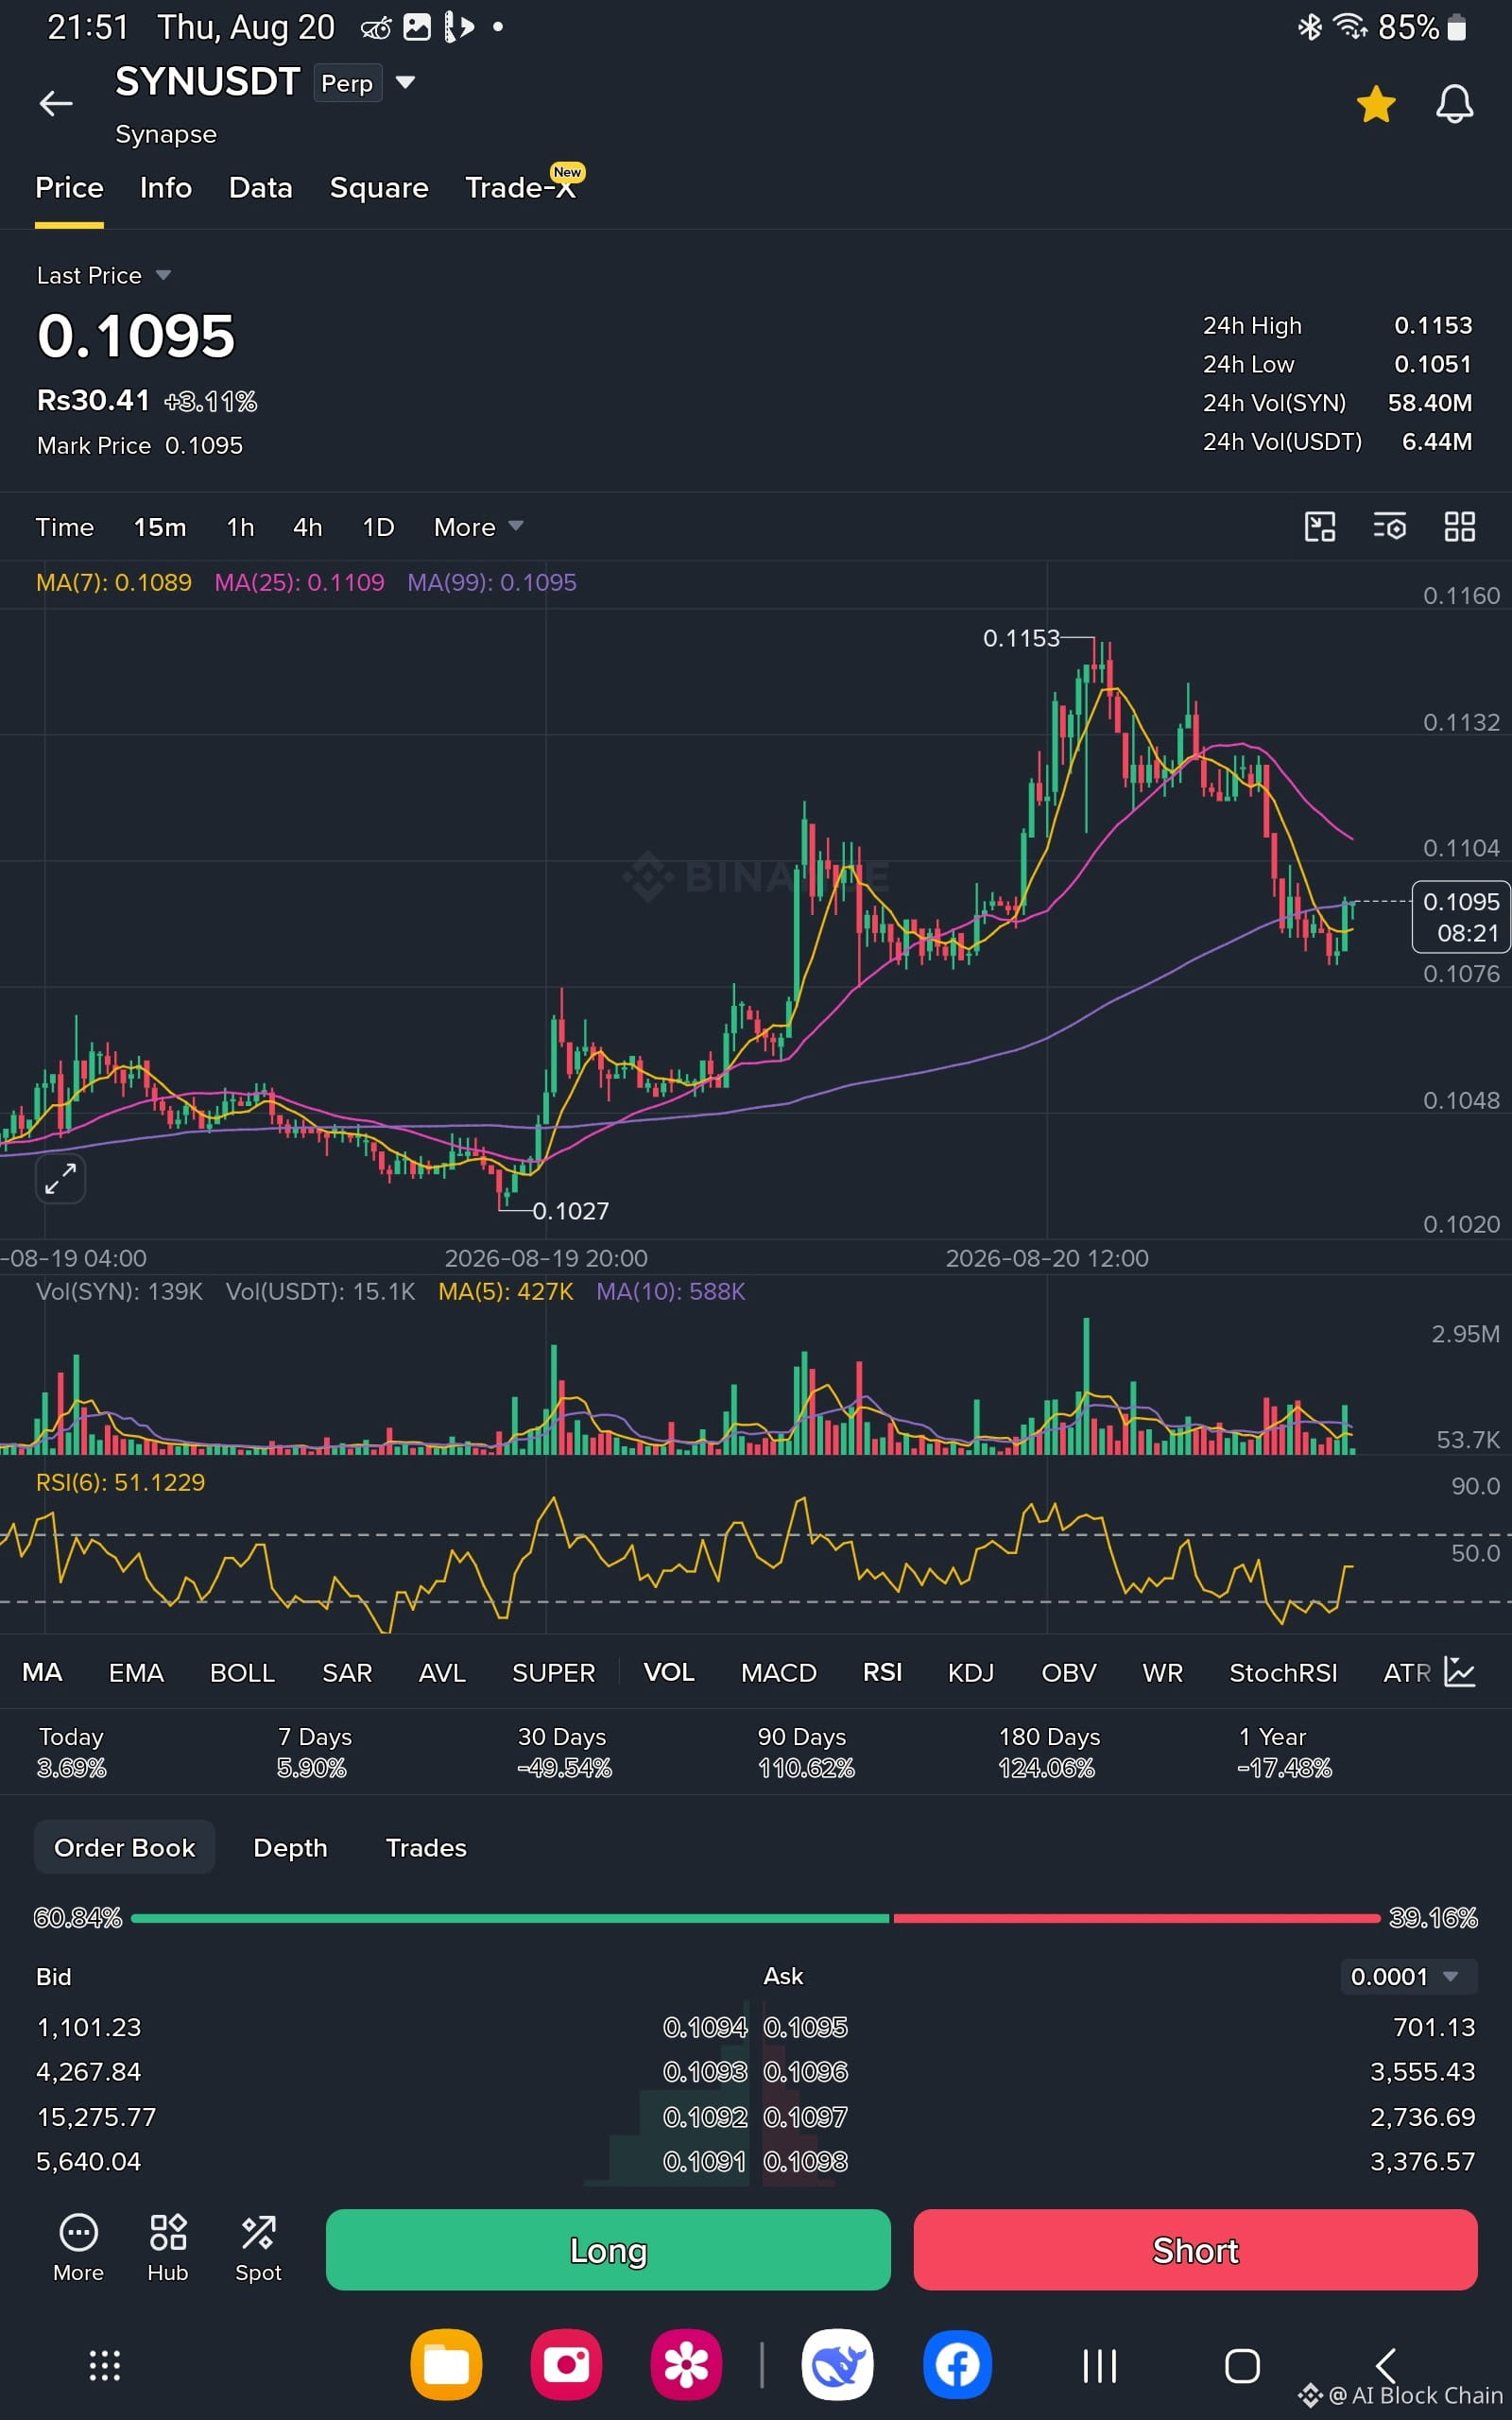The width and height of the screenshot is (1512, 2420).
Task: Select the Price tab
Action: tap(69, 188)
